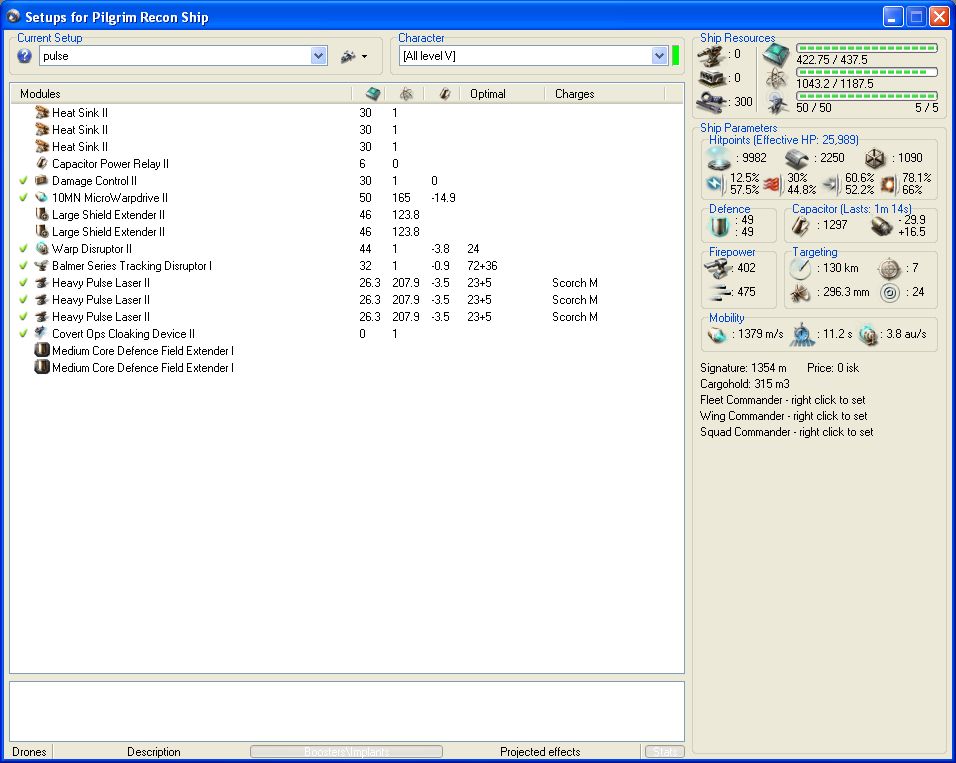956x763 pixels.
Task: Click the drone bay icon beside 50 / 50
Action: pyautogui.click(x=777, y=102)
